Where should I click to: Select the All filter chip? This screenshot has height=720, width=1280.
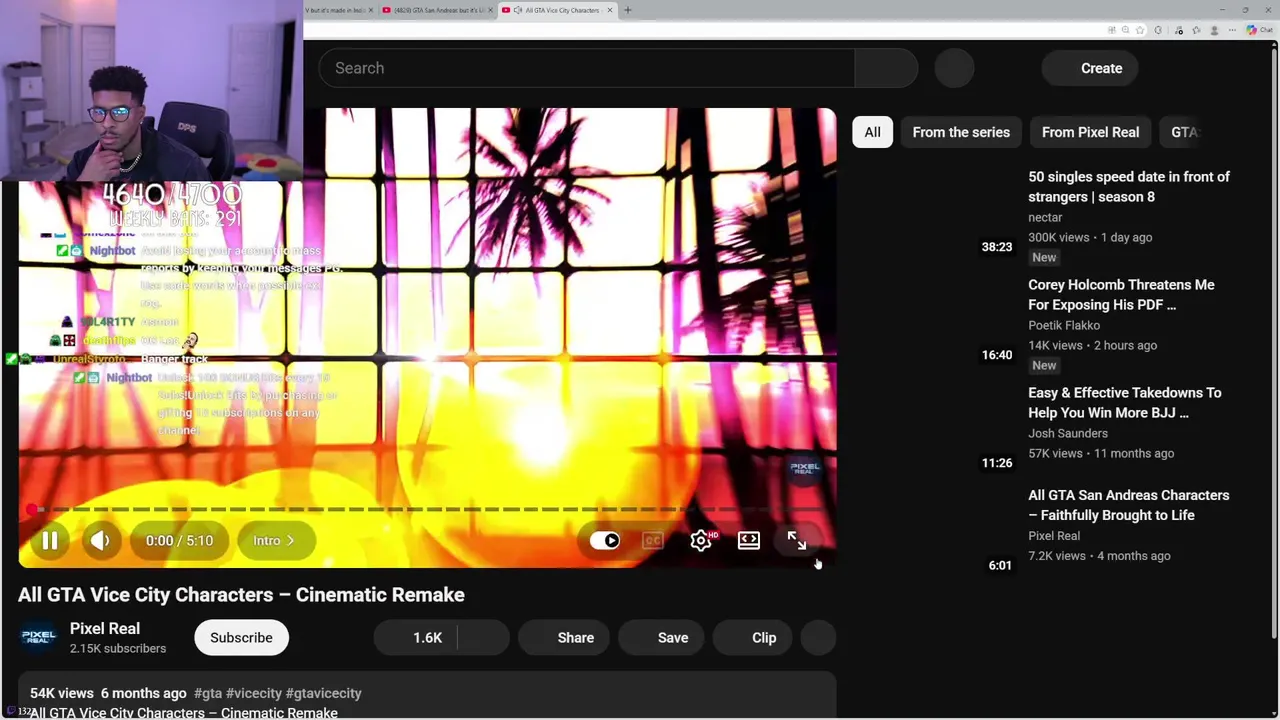(872, 132)
